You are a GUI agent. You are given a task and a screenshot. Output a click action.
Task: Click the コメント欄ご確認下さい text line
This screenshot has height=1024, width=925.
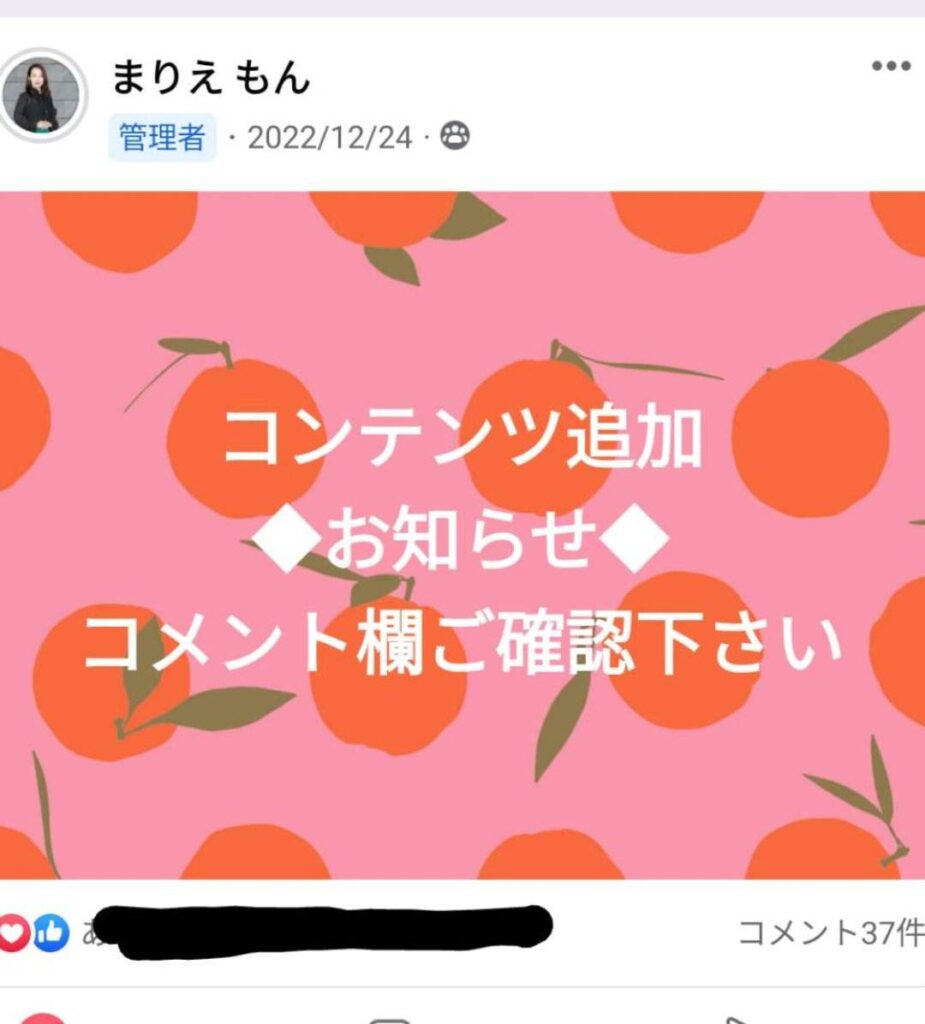click(462, 643)
